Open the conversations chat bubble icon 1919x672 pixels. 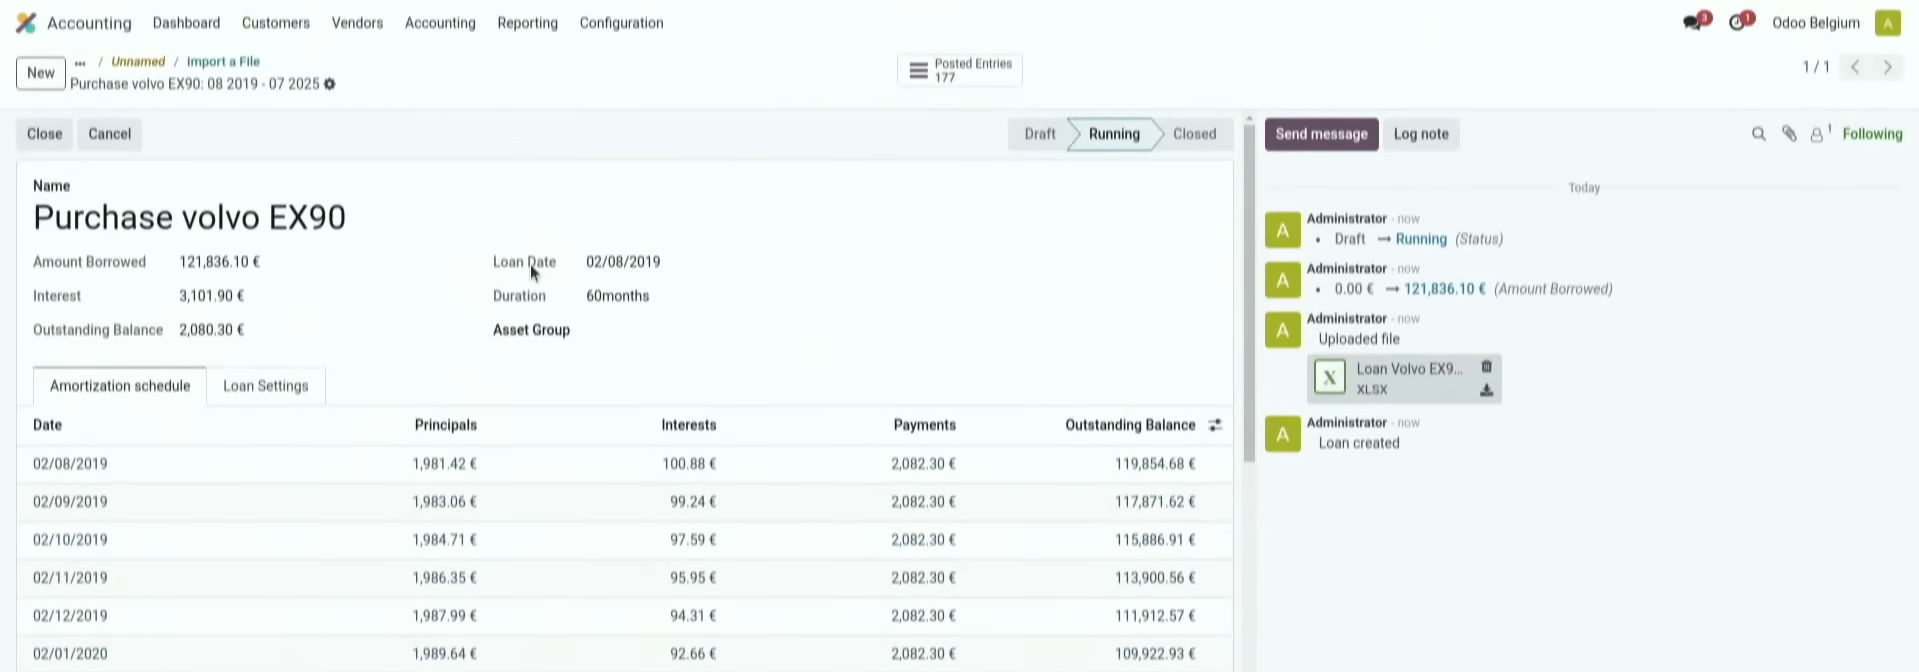[x=1692, y=22]
